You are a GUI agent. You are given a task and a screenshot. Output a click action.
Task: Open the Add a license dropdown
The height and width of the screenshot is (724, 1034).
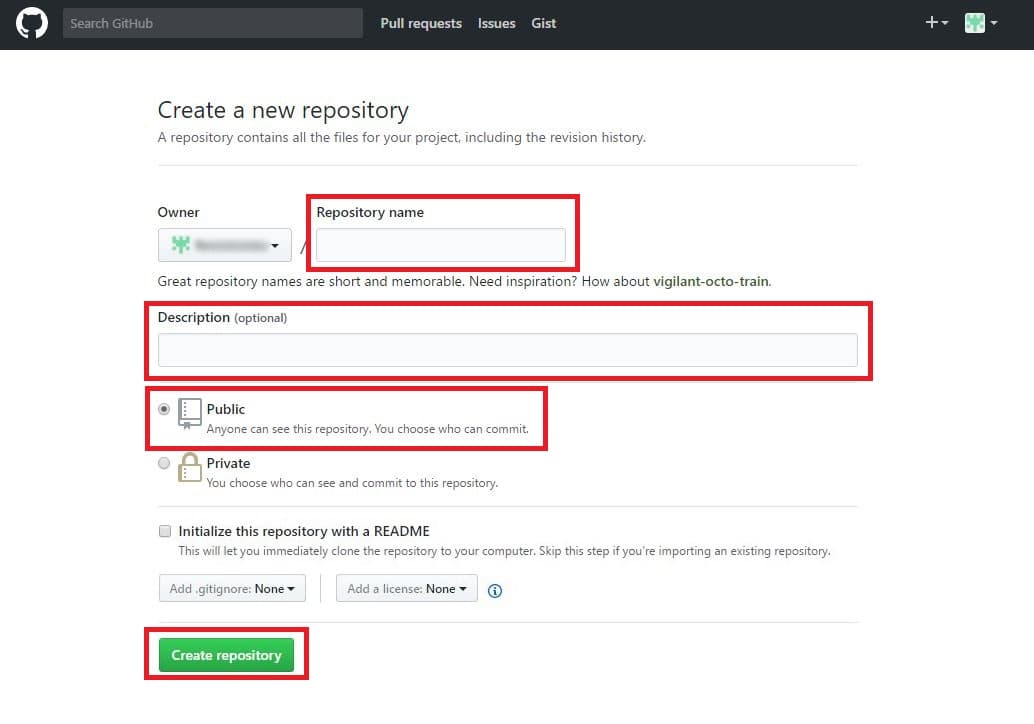tap(407, 589)
